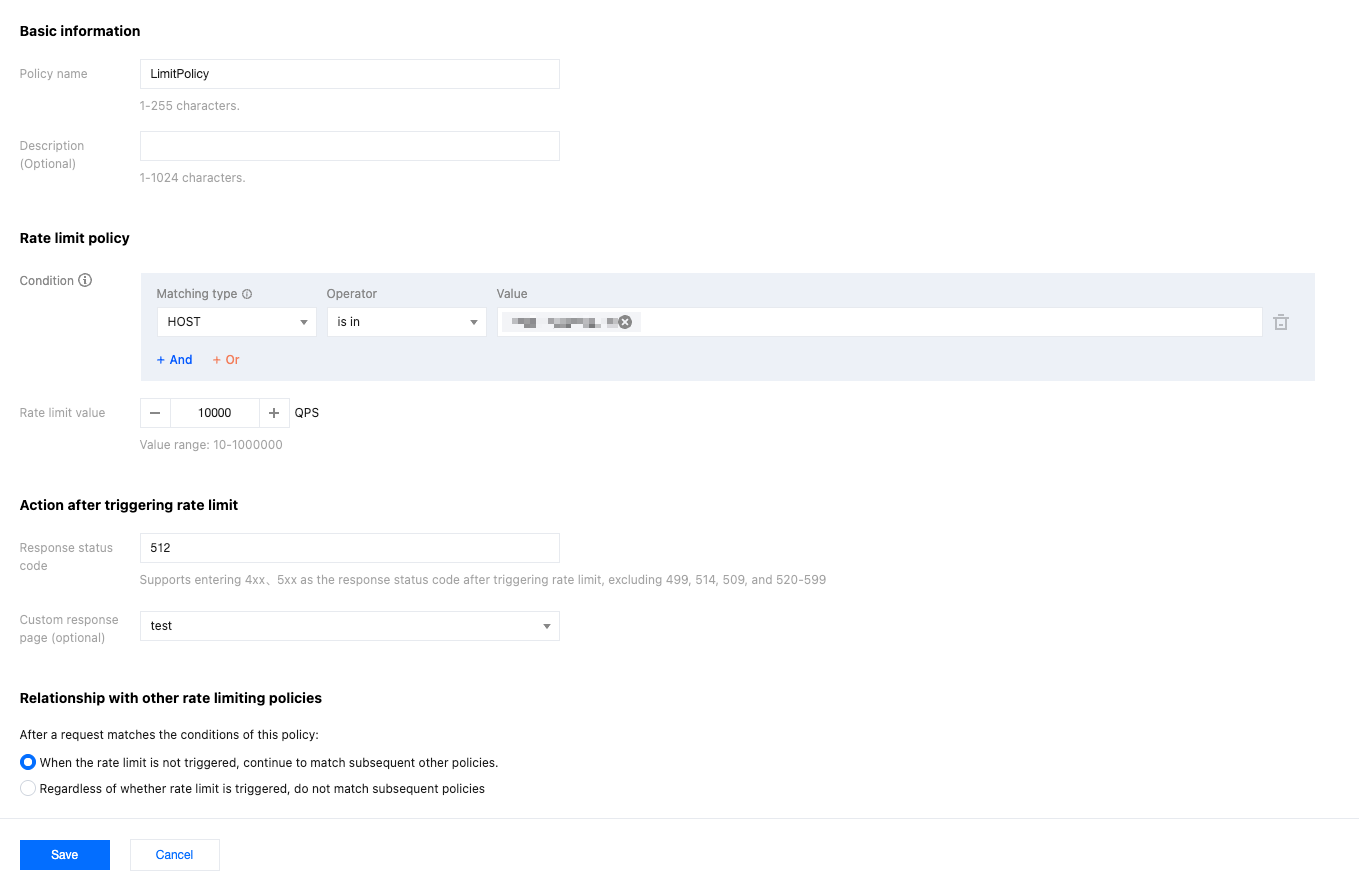The image size is (1359, 889).
Task: Cancel the policy editing
Action: [x=174, y=855]
